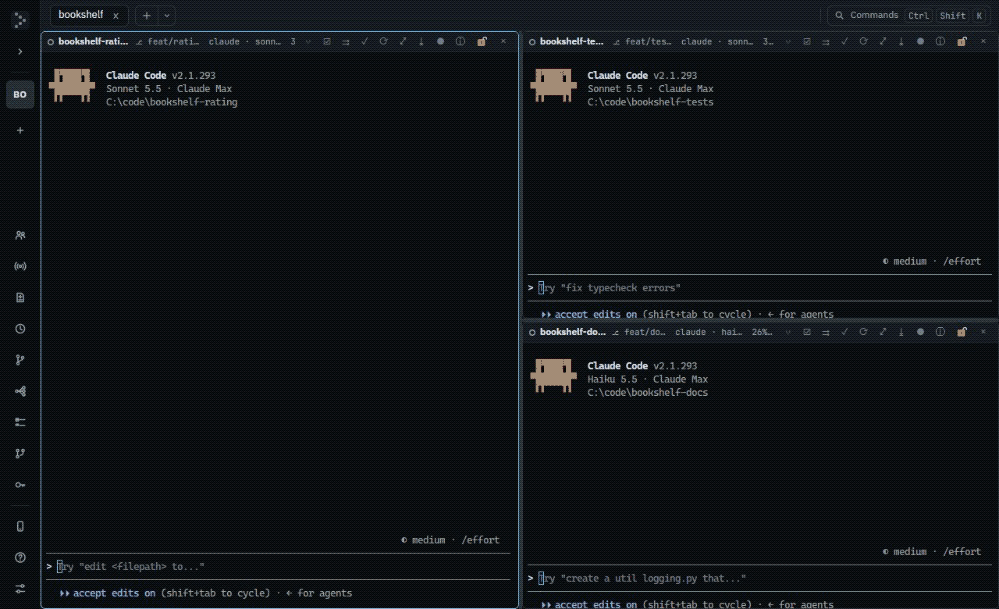Image resolution: width=999 pixels, height=609 pixels.
Task: Click the download arrow icon in bookshelf-rati pane
Action: click(421, 41)
